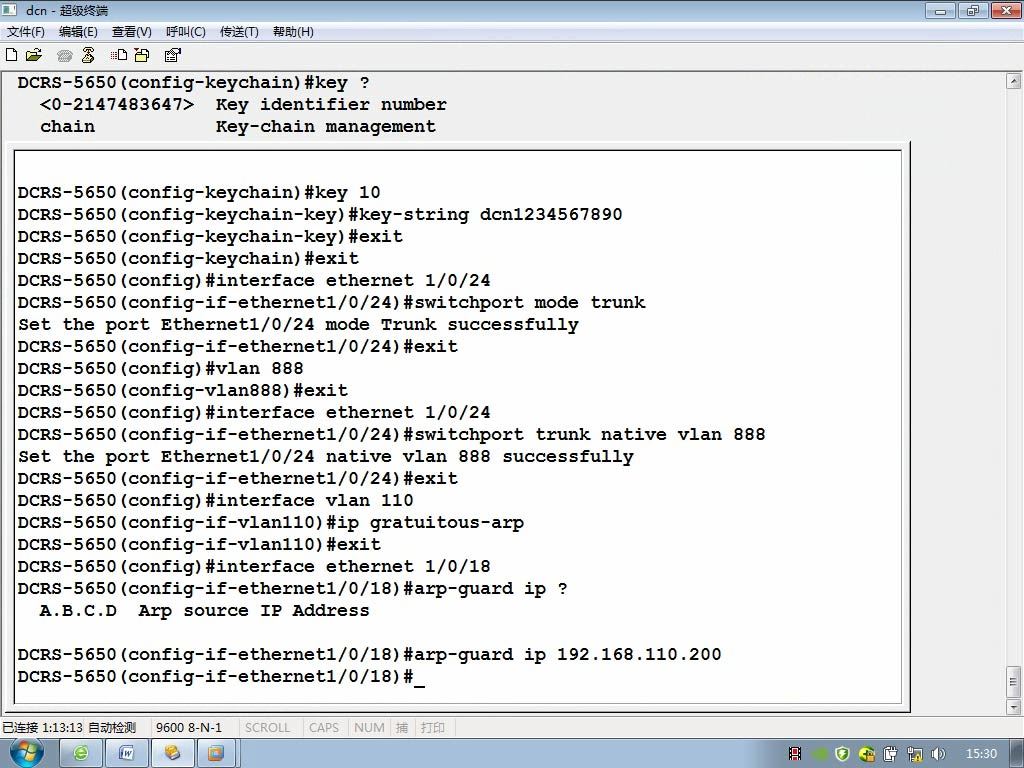Click the volume speaker tray icon
The image size is (1024, 768).
tap(938, 754)
